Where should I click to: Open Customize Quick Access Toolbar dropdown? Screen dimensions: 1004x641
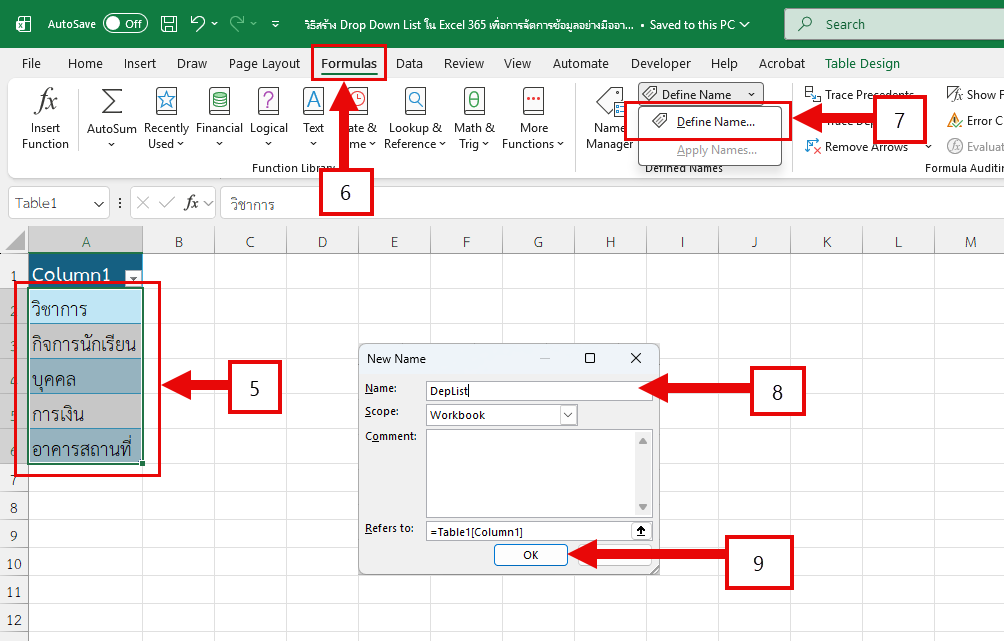click(x=275, y=24)
